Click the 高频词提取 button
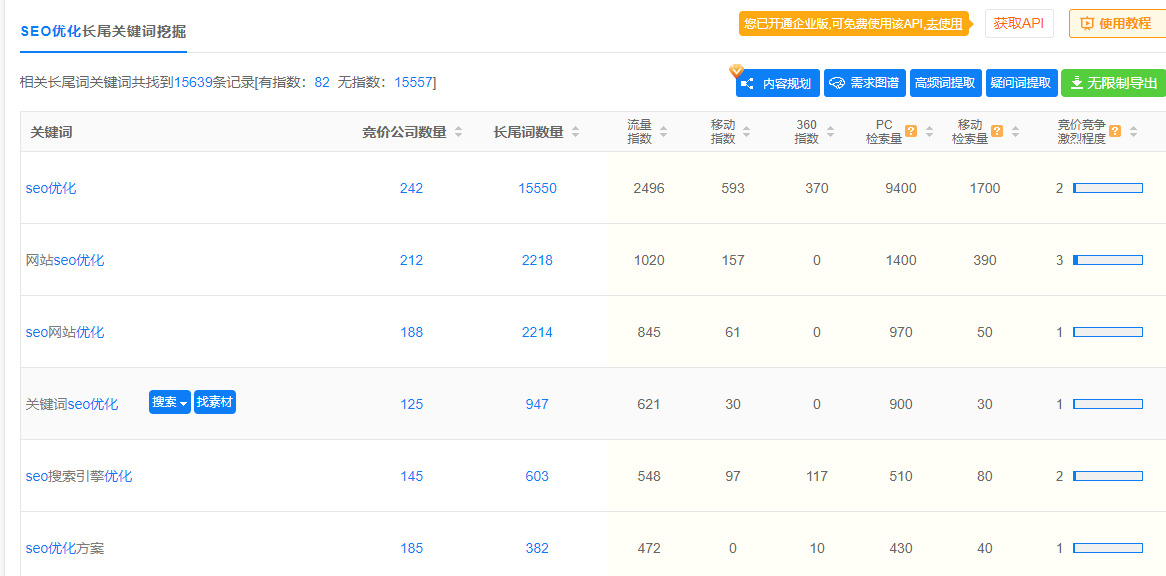Image resolution: width=1166 pixels, height=576 pixels. pyautogui.click(x=945, y=83)
